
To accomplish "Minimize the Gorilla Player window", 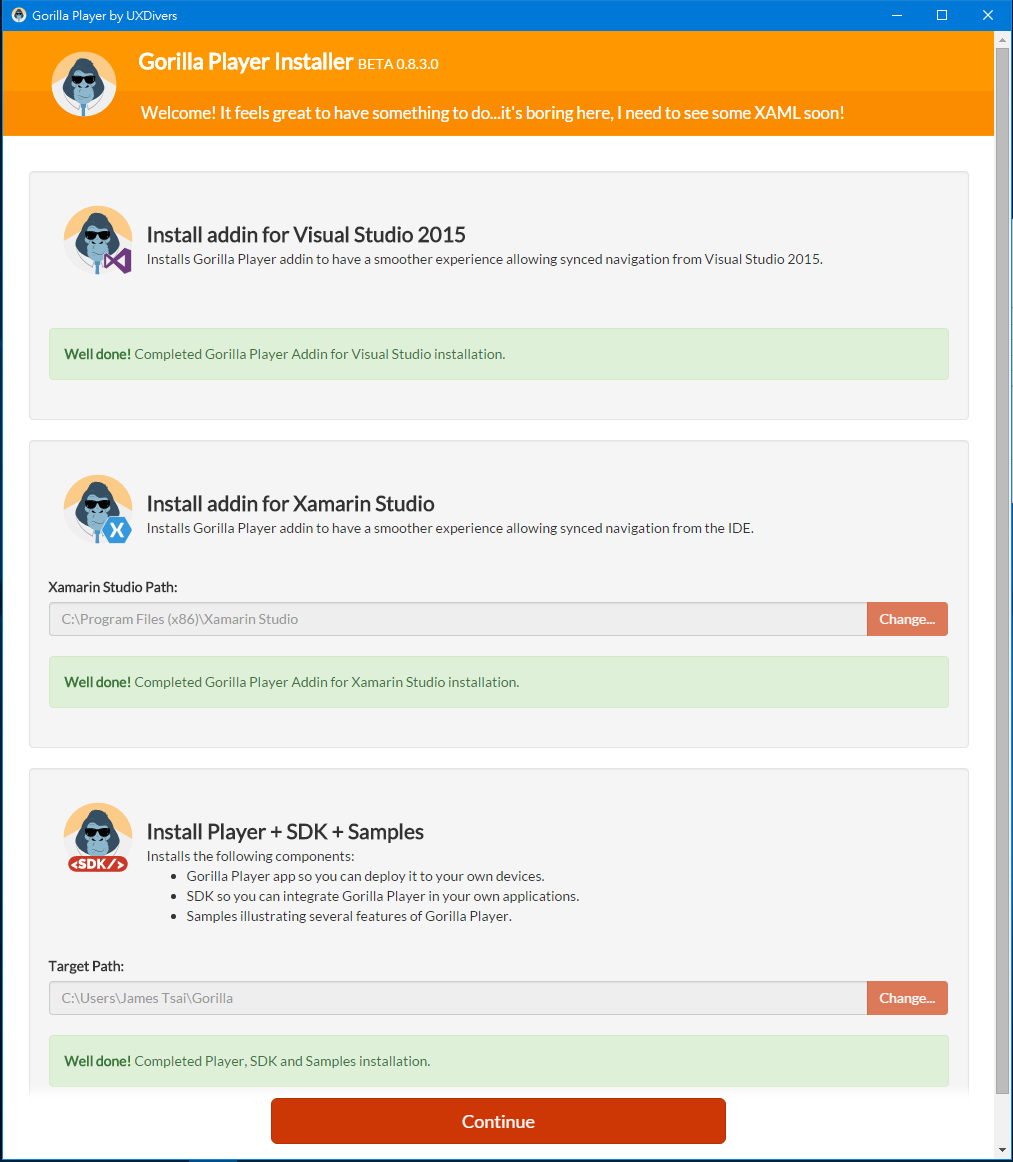I will (x=897, y=15).
